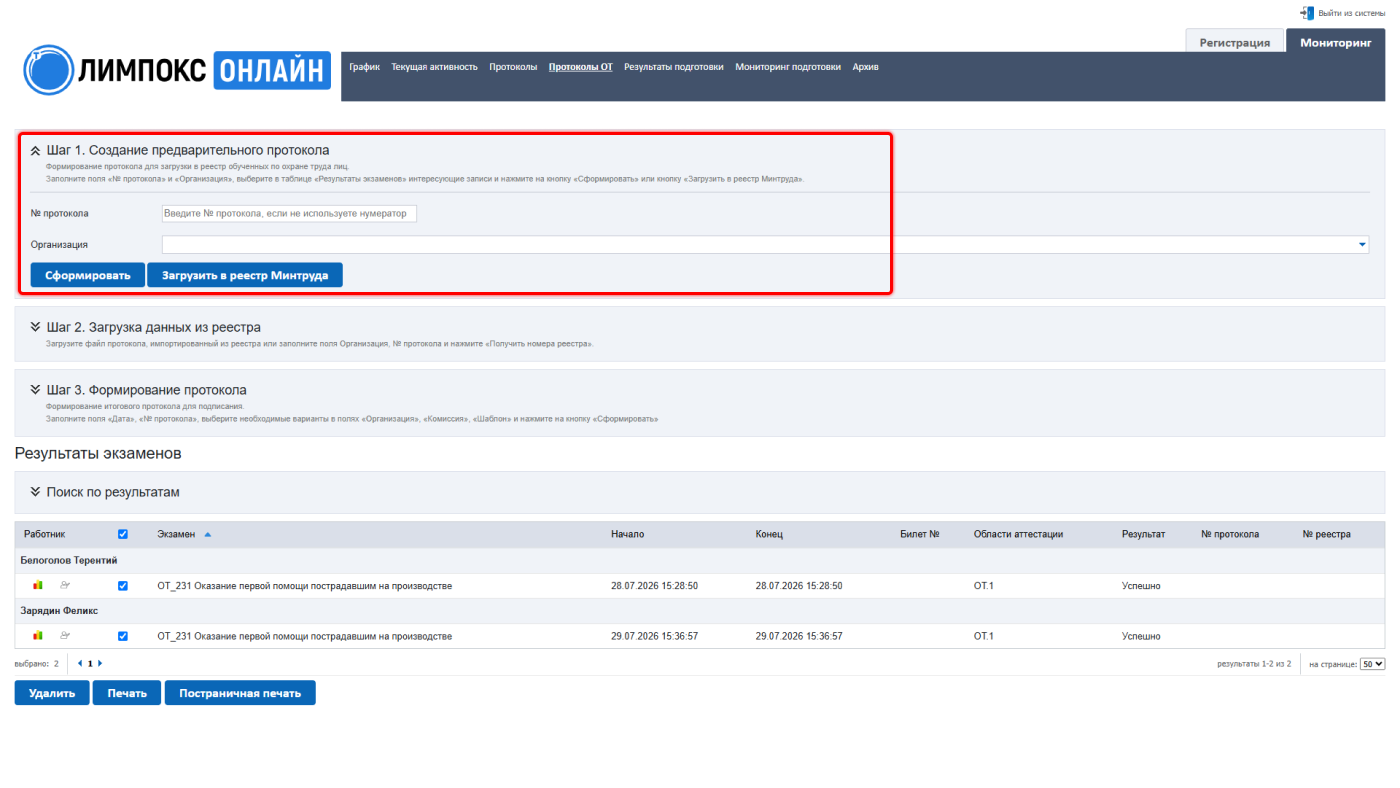Image resolution: width=1400 pixels, height=788 pixels.
Task: Open Текущая активность in the navigation
Action: pyautogui.click(x=435, y=67)
